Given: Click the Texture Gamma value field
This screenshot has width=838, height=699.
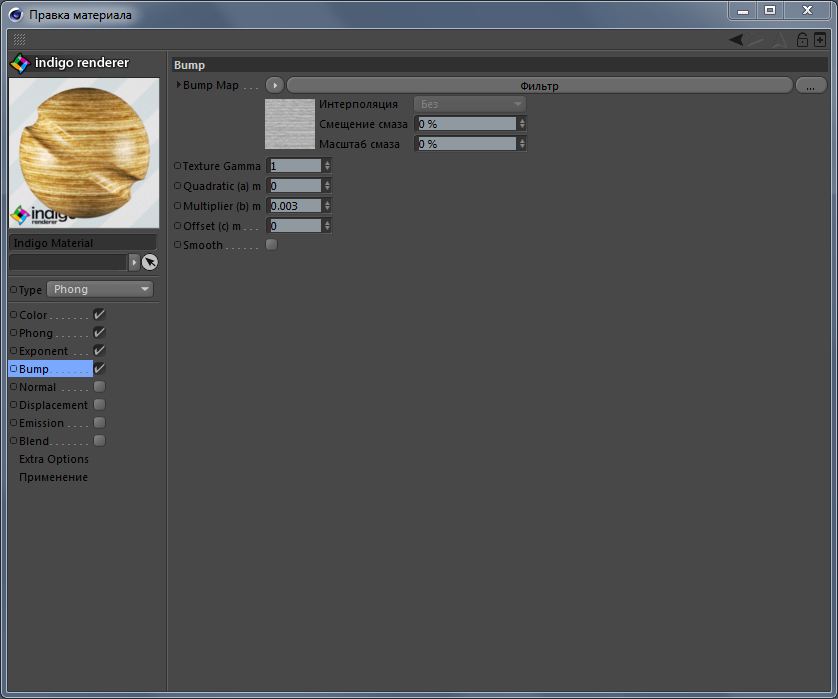Looking at the screenshot, I should pyautogui.click(x=295, y=166).
